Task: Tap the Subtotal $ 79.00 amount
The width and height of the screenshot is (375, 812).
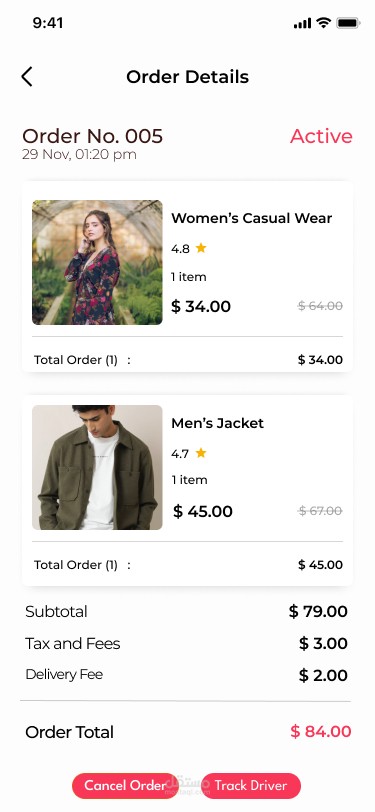Action: [x=318, y=612]
